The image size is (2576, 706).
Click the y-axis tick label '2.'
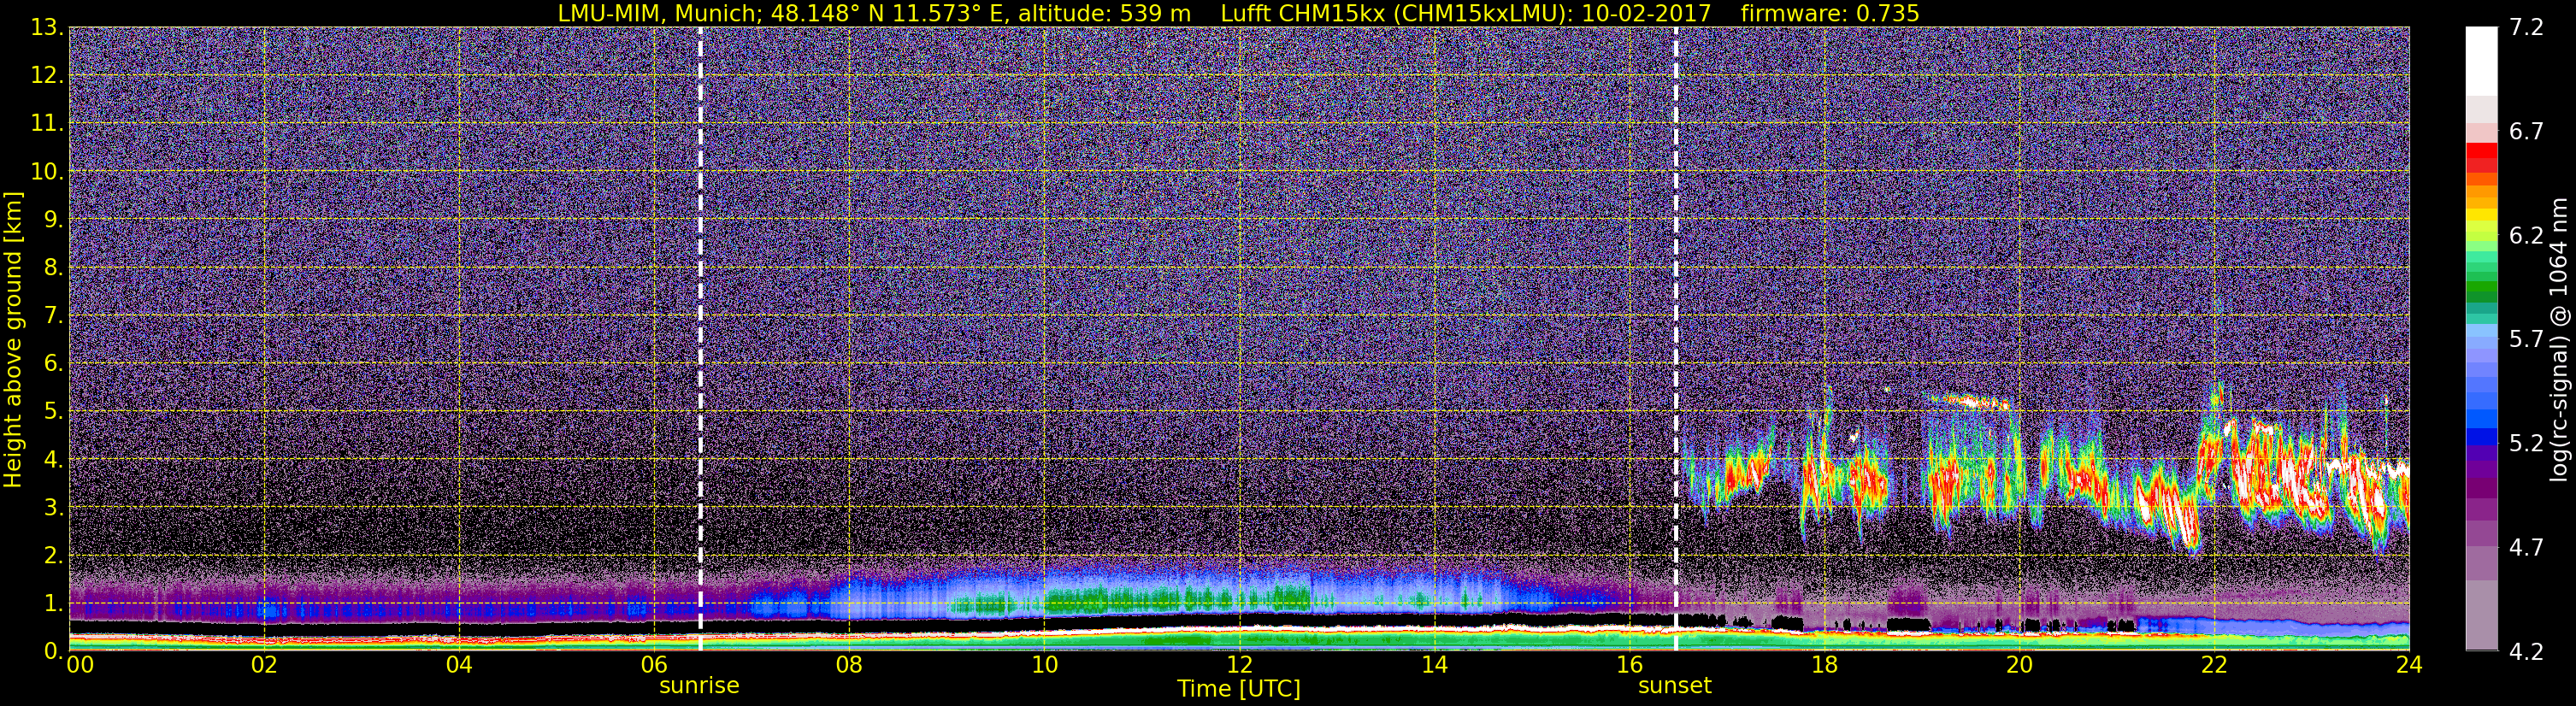[x=53, y=556]
